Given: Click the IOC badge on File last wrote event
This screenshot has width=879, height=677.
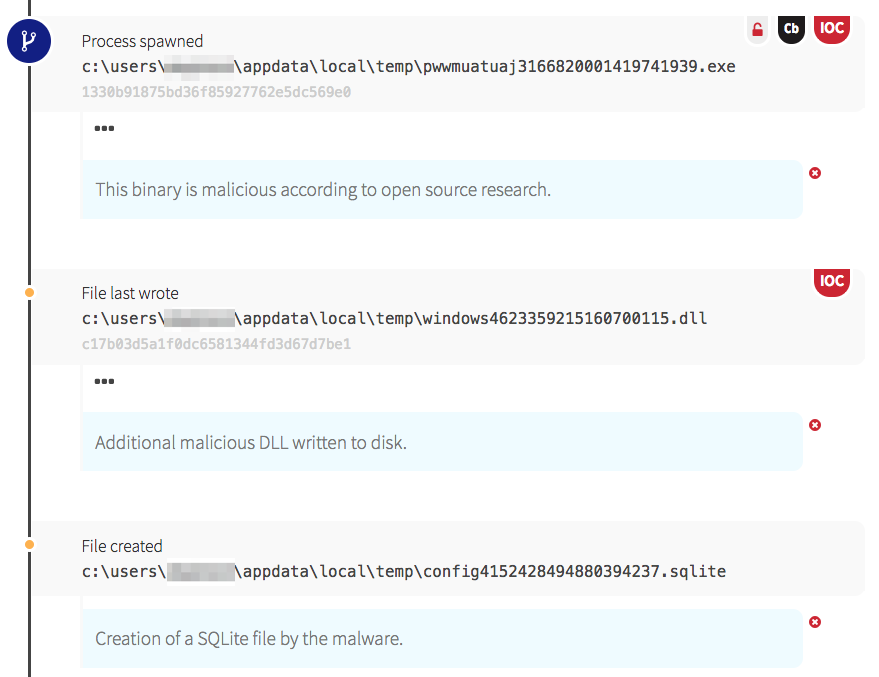Looking at the screenshot, I should tap(832, 281).
